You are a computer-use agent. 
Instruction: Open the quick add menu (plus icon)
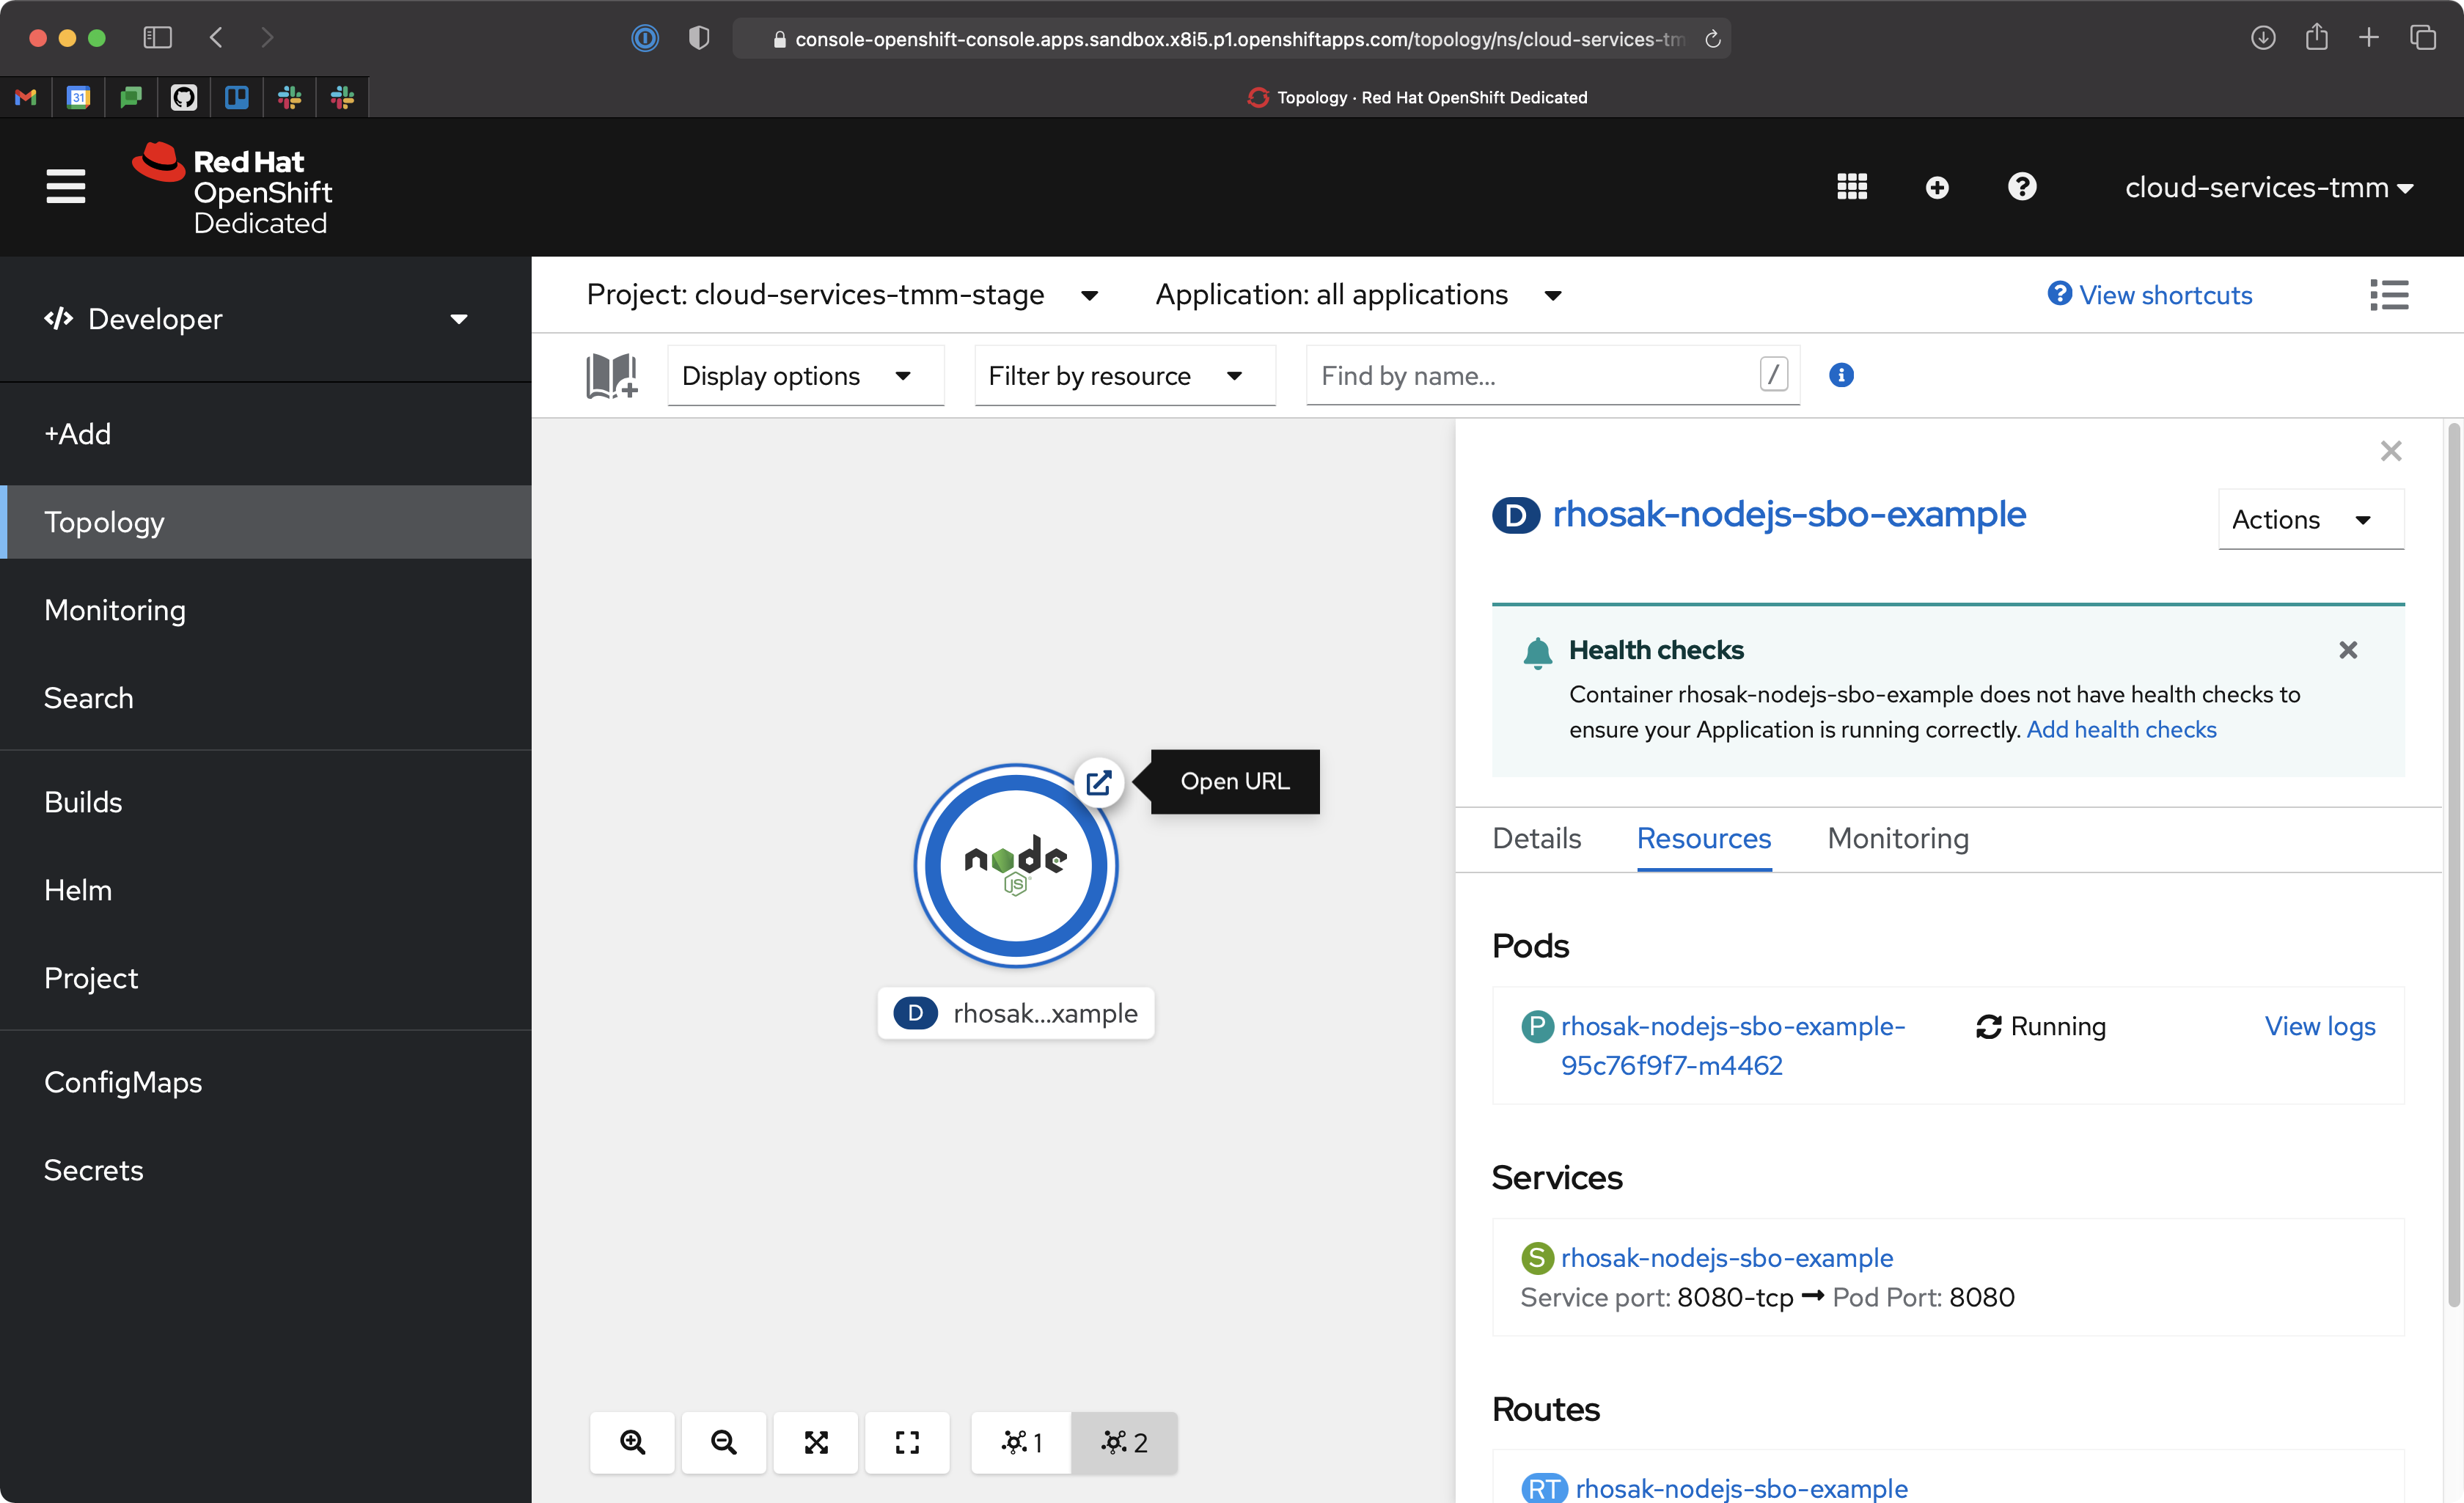1936,187
